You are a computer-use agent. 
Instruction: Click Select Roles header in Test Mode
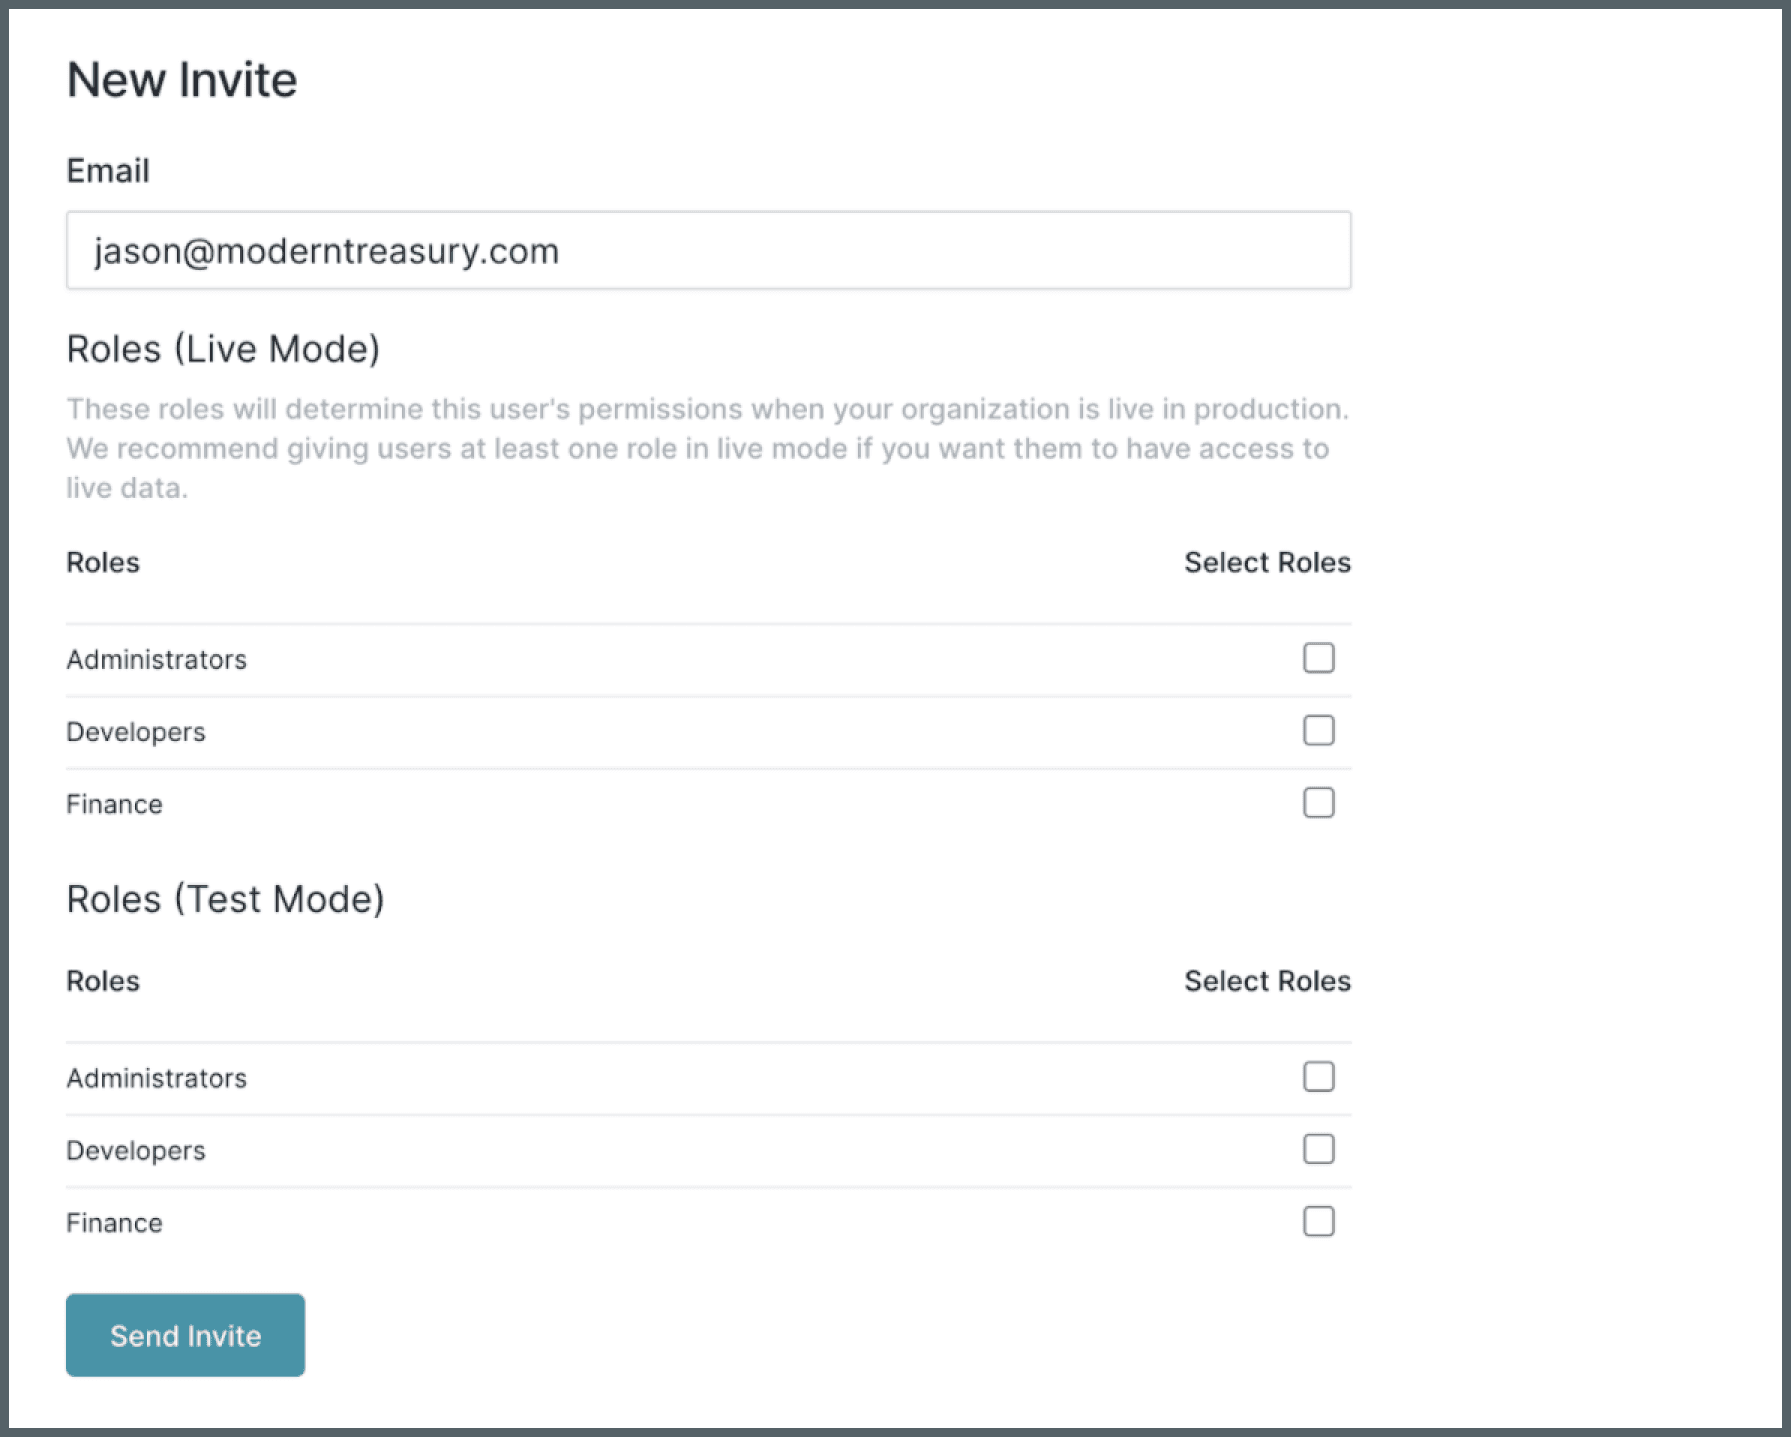[x=1267, y=981]
